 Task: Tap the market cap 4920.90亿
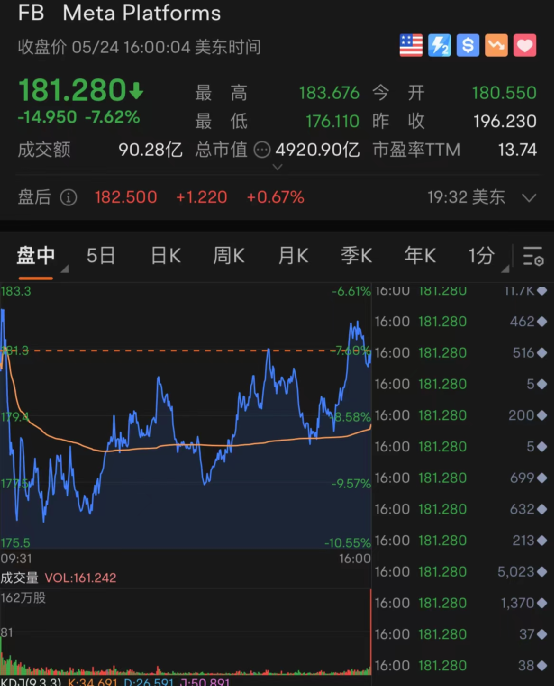pos(318,150)
